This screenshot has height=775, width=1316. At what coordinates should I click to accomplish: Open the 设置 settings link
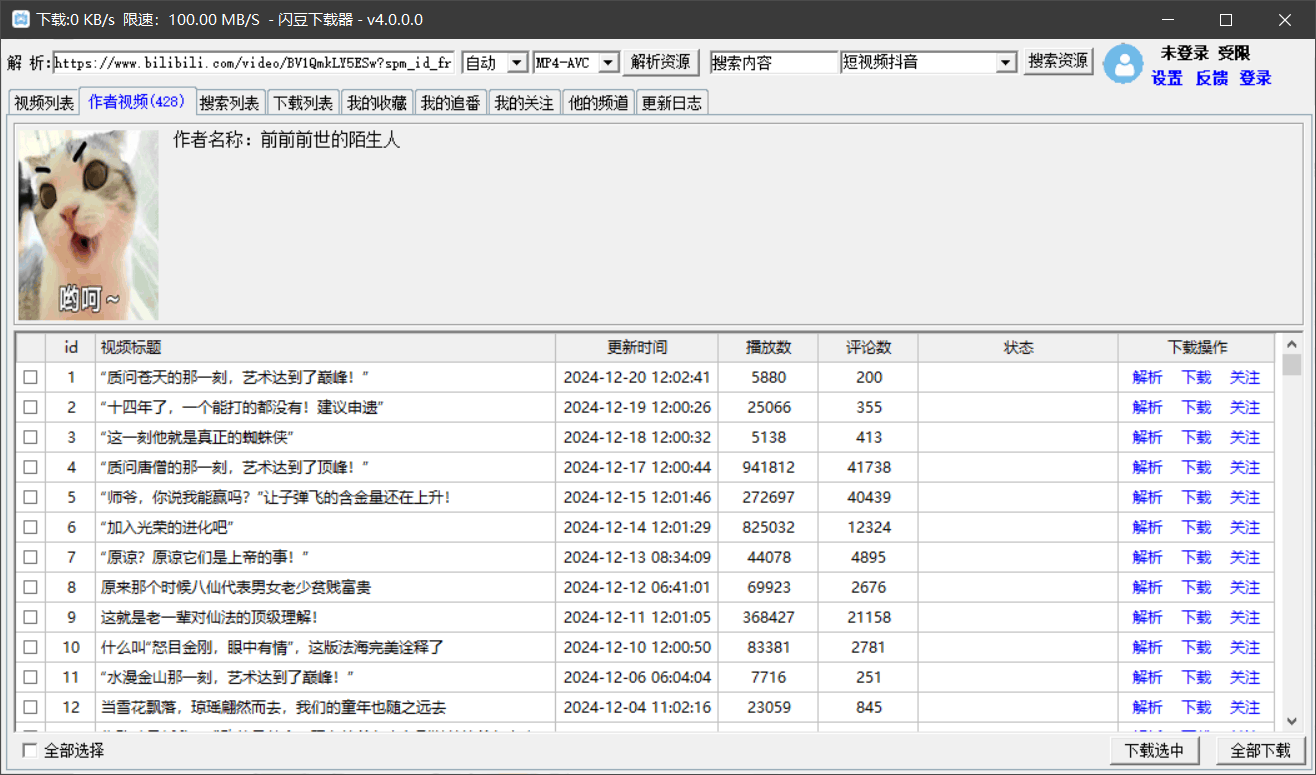point(1167,78)
